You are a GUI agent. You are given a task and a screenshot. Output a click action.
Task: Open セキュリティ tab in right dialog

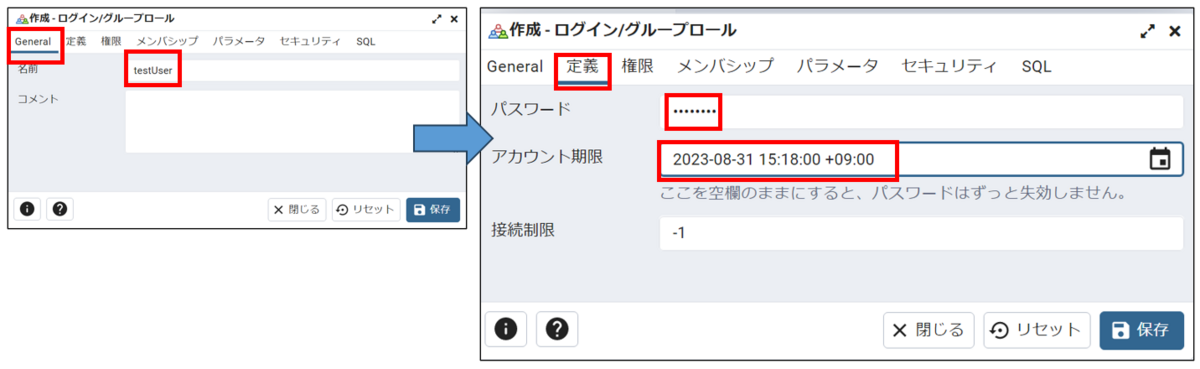click(x=949, y=66)
